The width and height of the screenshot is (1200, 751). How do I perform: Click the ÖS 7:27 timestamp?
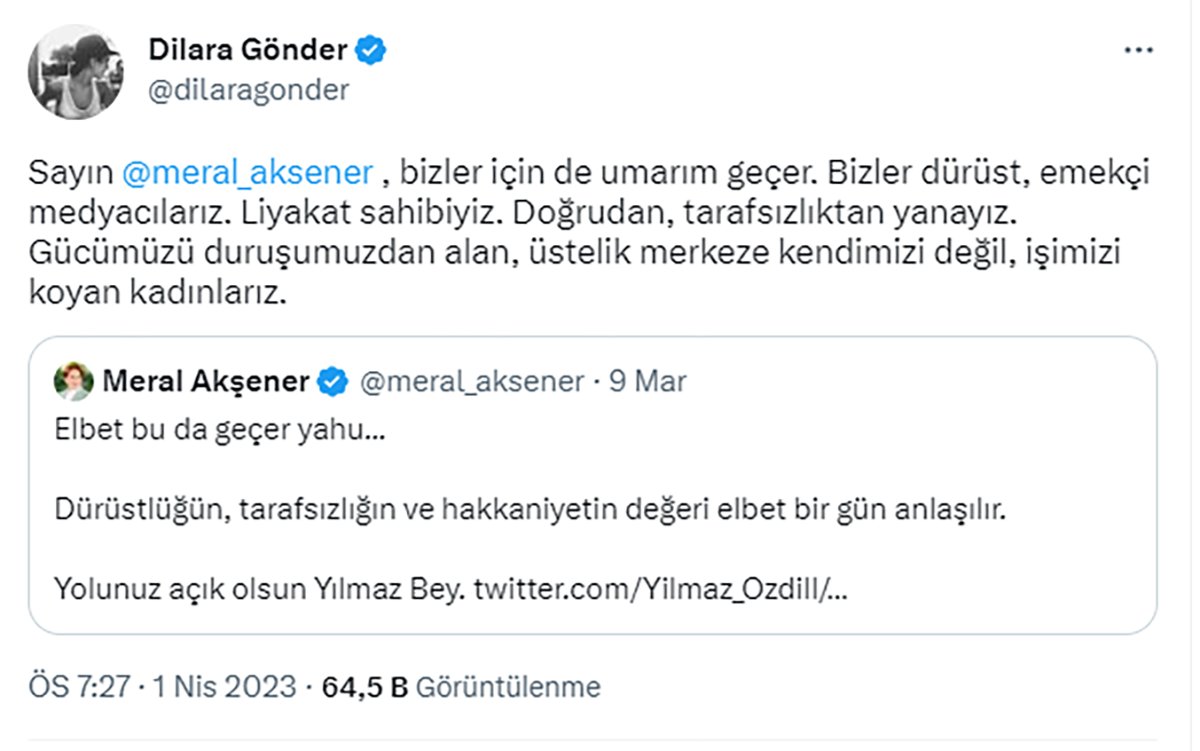click(80, 687)
